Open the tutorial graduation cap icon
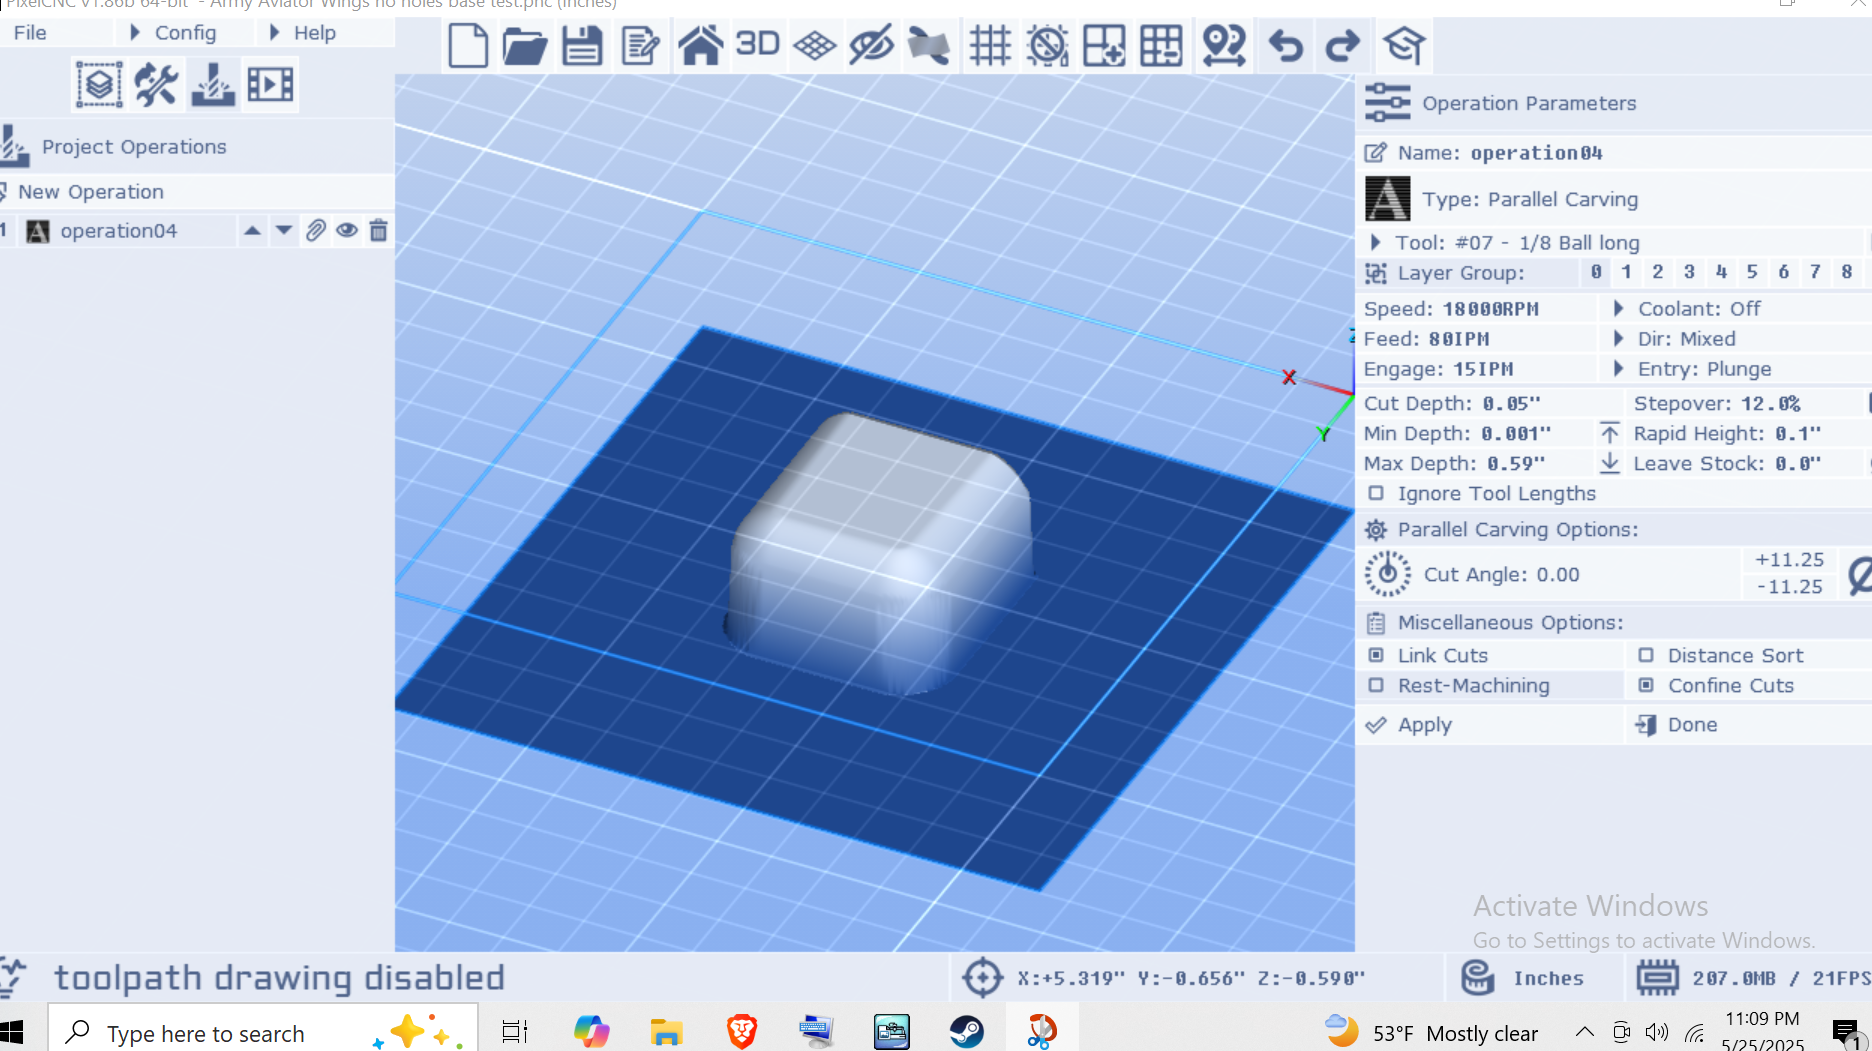This screenshot has height=1051, width=1872. pos(1403,46)
